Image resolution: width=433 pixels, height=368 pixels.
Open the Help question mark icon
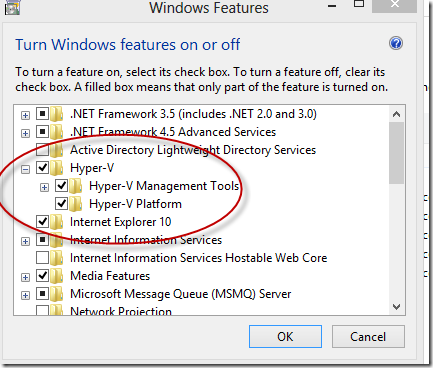pos(396,43)
